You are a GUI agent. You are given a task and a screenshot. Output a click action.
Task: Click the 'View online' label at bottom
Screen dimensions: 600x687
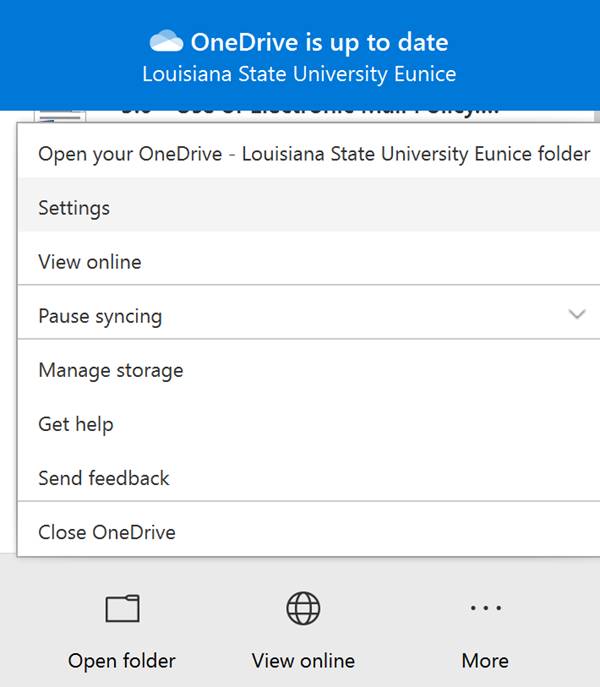303,661
